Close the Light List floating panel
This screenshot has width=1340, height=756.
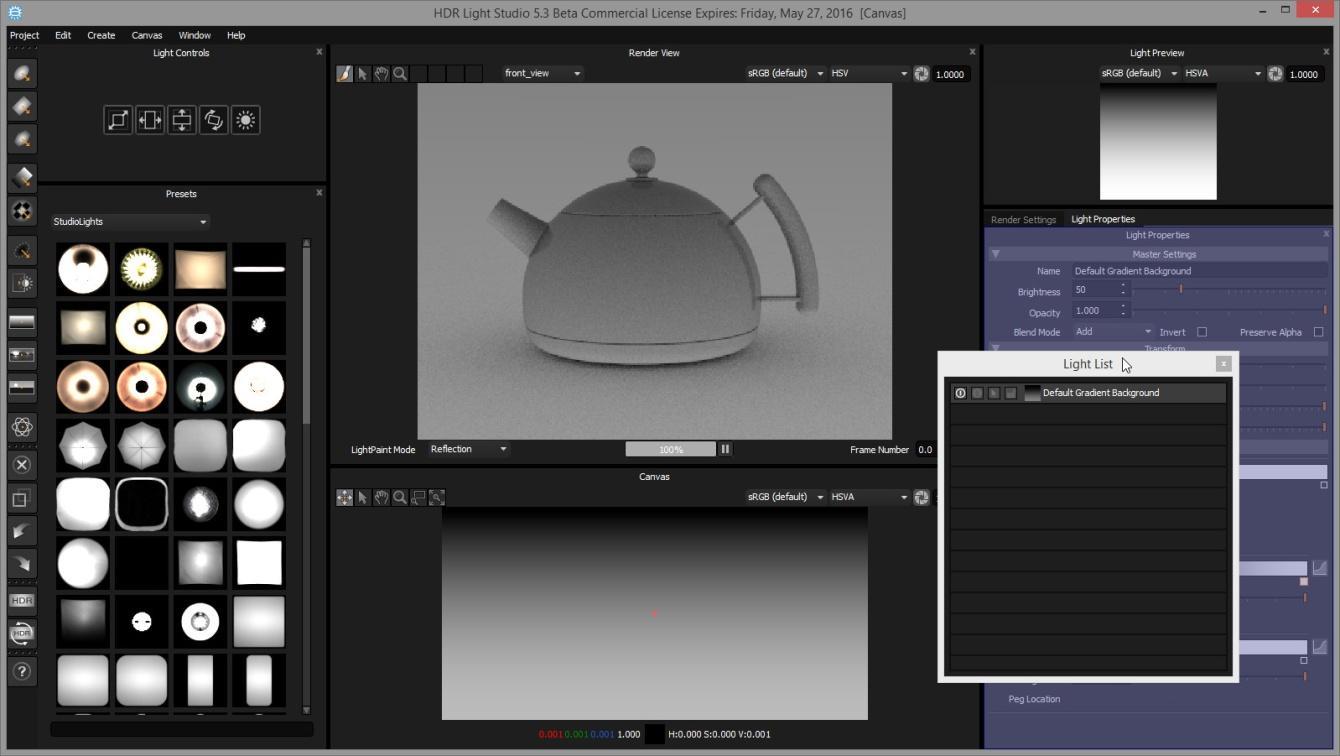(x=1223, y=364)
